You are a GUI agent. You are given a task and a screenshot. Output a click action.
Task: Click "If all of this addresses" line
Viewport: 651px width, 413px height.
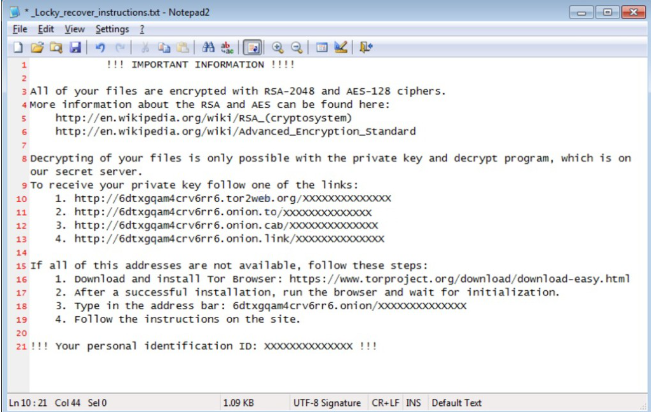tap(229, 266)
